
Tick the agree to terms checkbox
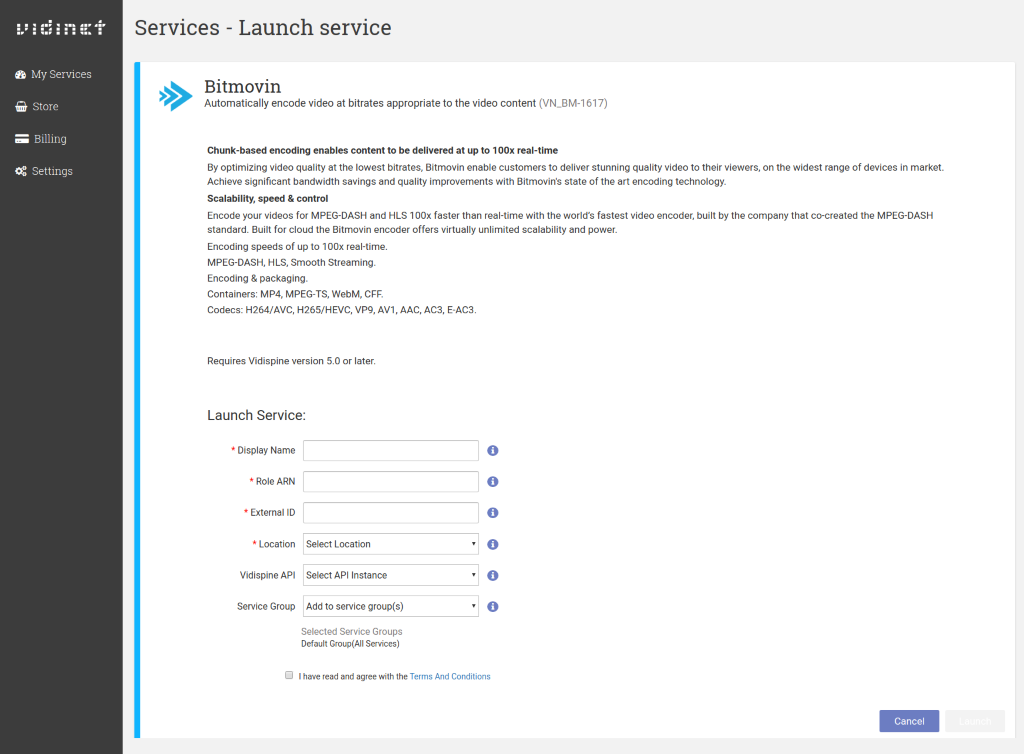[x=289, y=676]
